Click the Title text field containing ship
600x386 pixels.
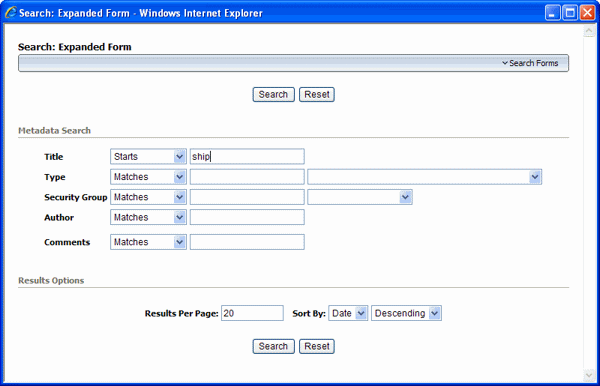[247, 156]
